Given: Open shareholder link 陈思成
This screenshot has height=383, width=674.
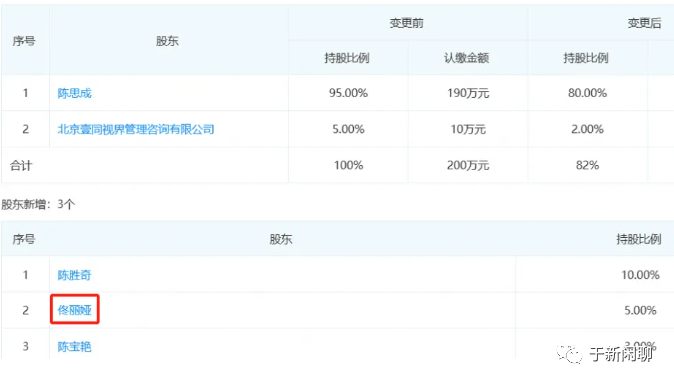Looking at the screenshot, I should tap(74, 93).
